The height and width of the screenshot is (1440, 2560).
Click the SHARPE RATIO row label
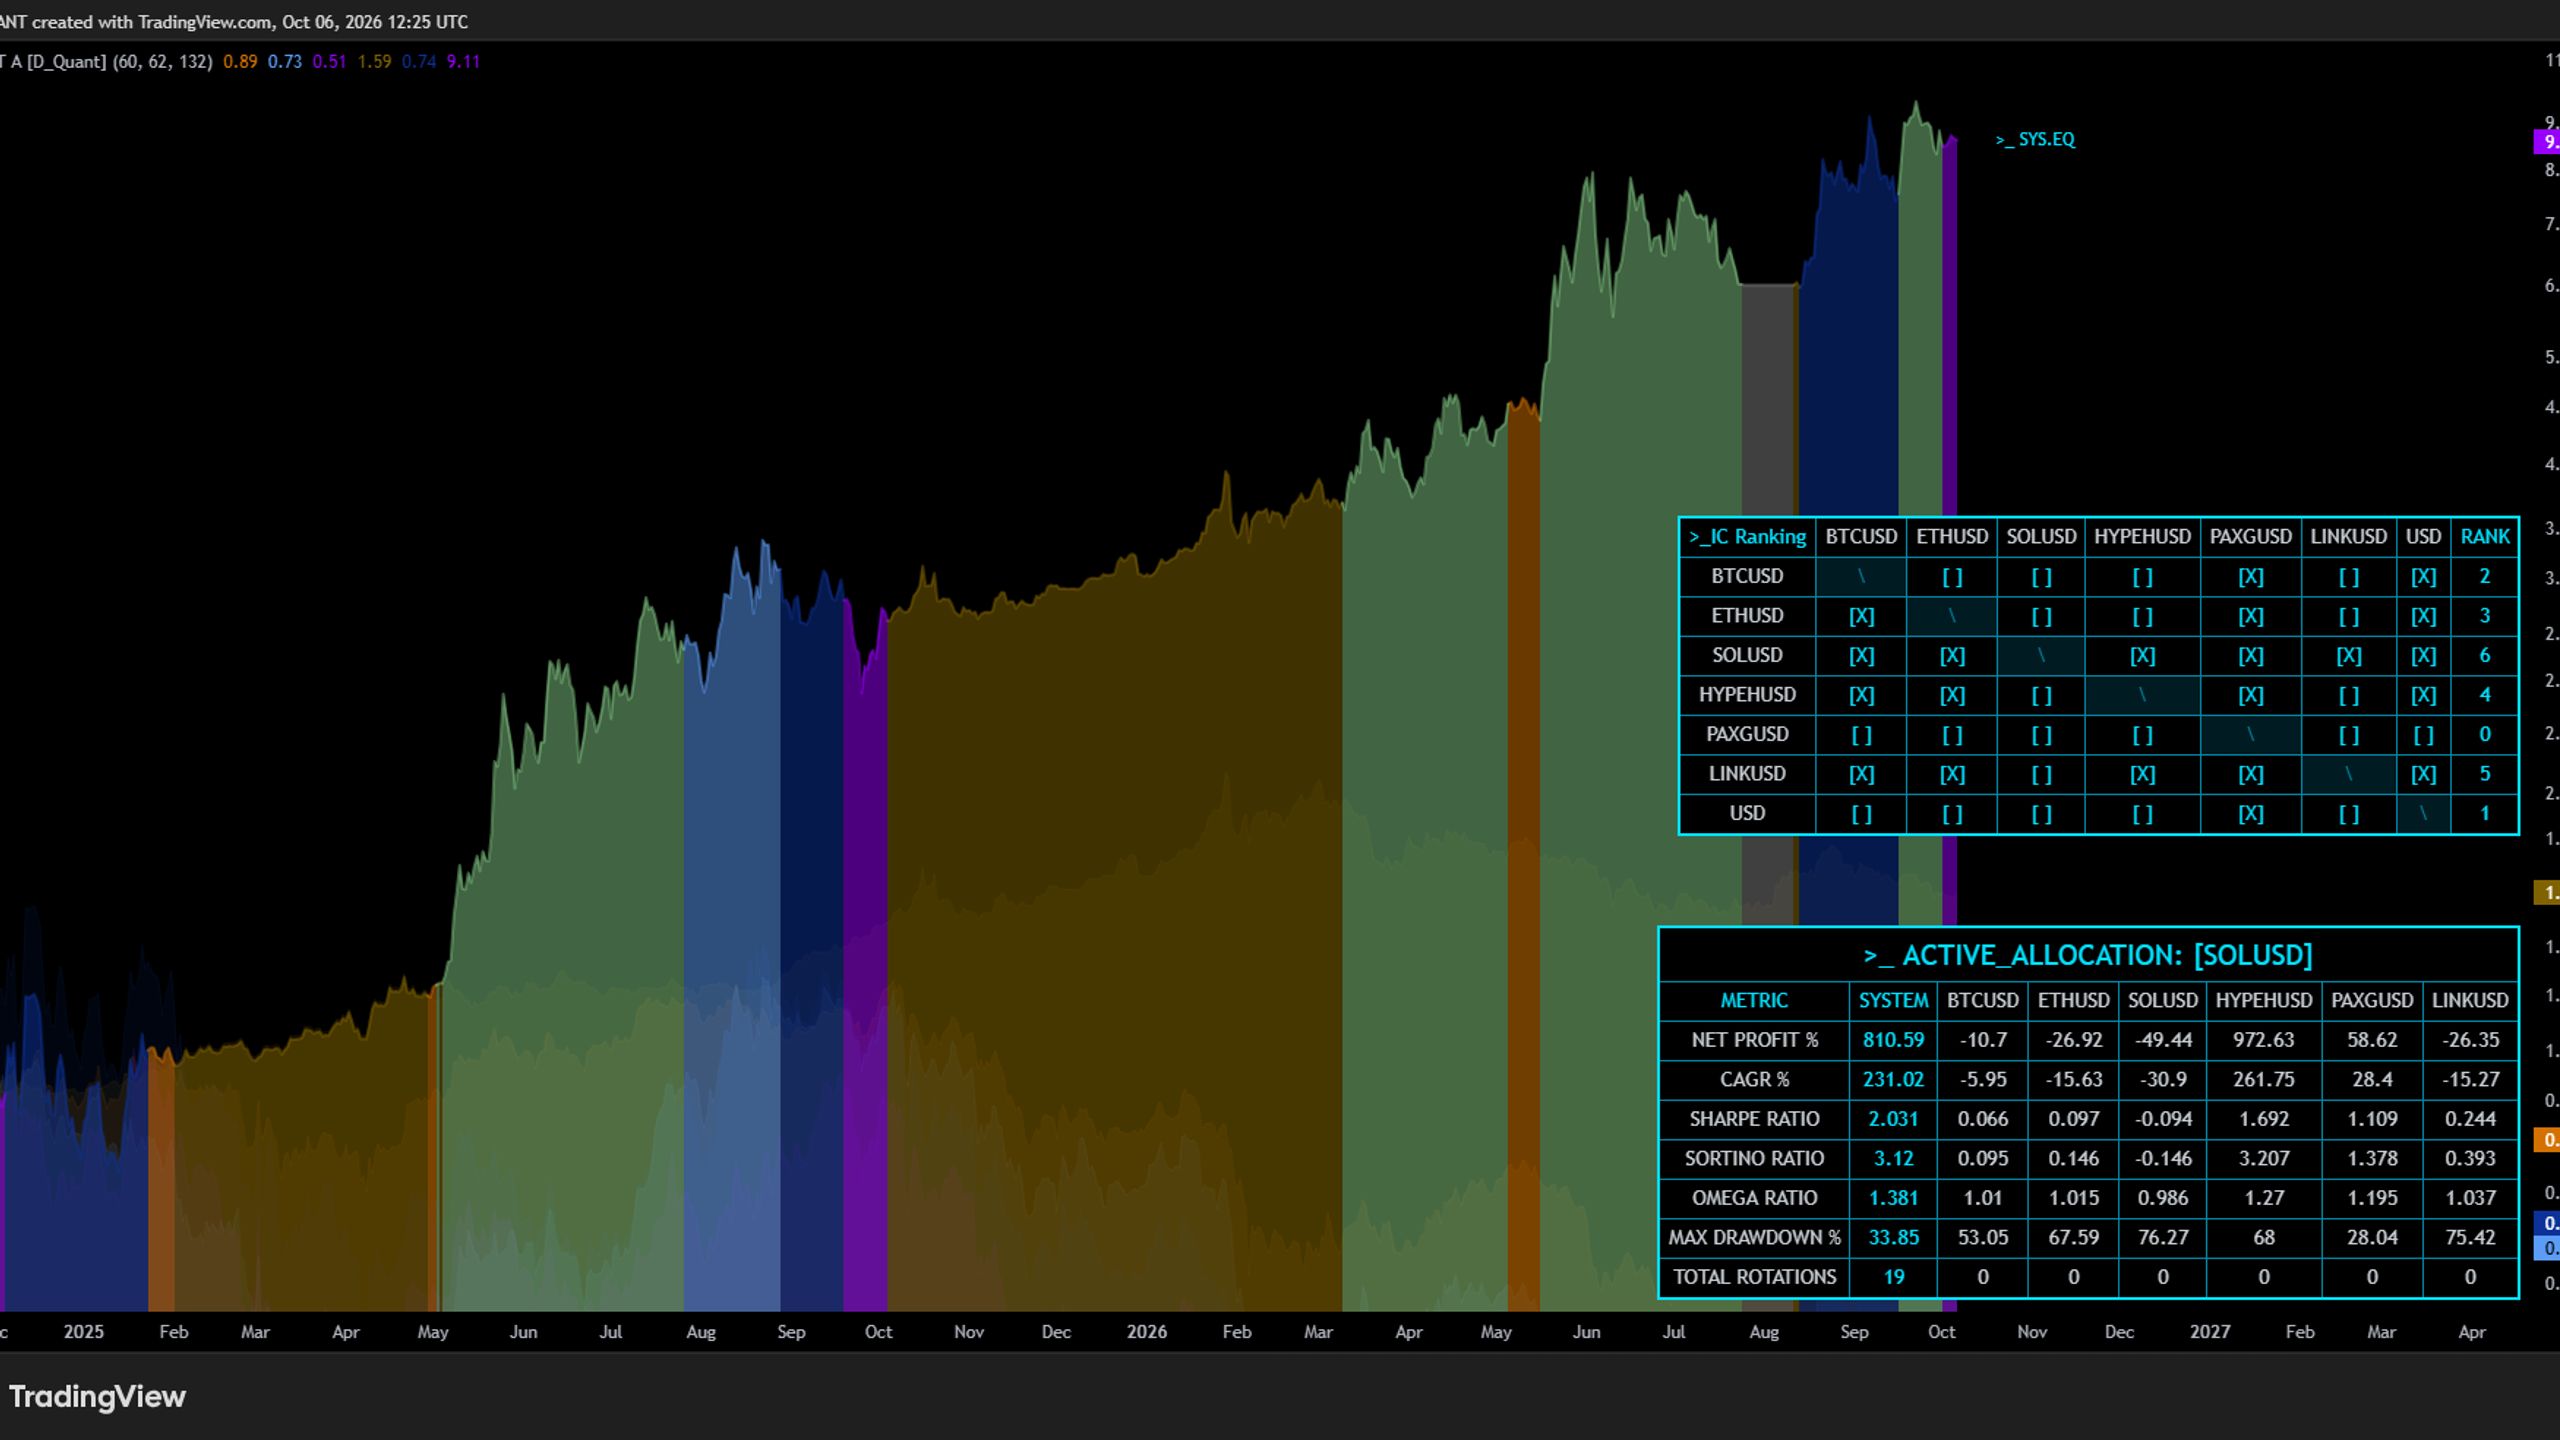click(x=1754, y=1119)
